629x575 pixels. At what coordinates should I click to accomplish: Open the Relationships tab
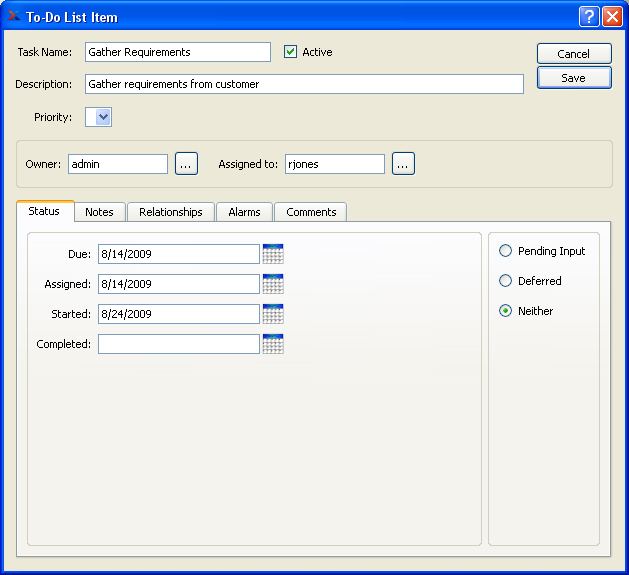(x=171, y=212)
